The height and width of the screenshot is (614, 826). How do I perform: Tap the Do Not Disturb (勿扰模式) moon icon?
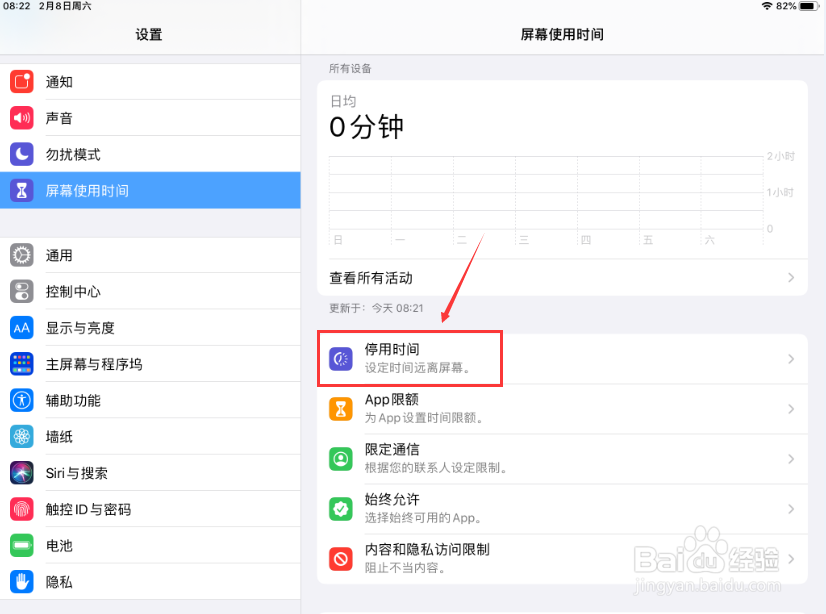pyautogui.click(x=22, y=154)
